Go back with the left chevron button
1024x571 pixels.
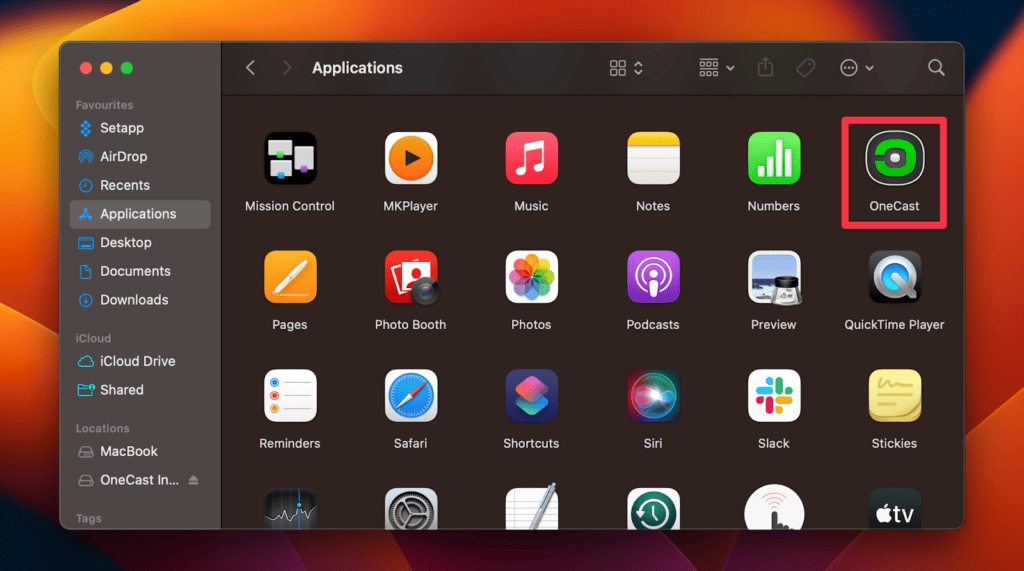click(x=250, y=68)
